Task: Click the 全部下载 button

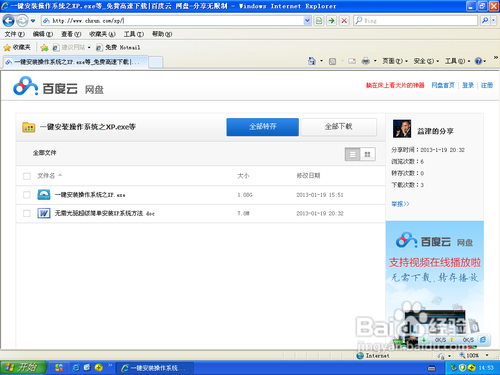Action: click(x=339, y=127)
